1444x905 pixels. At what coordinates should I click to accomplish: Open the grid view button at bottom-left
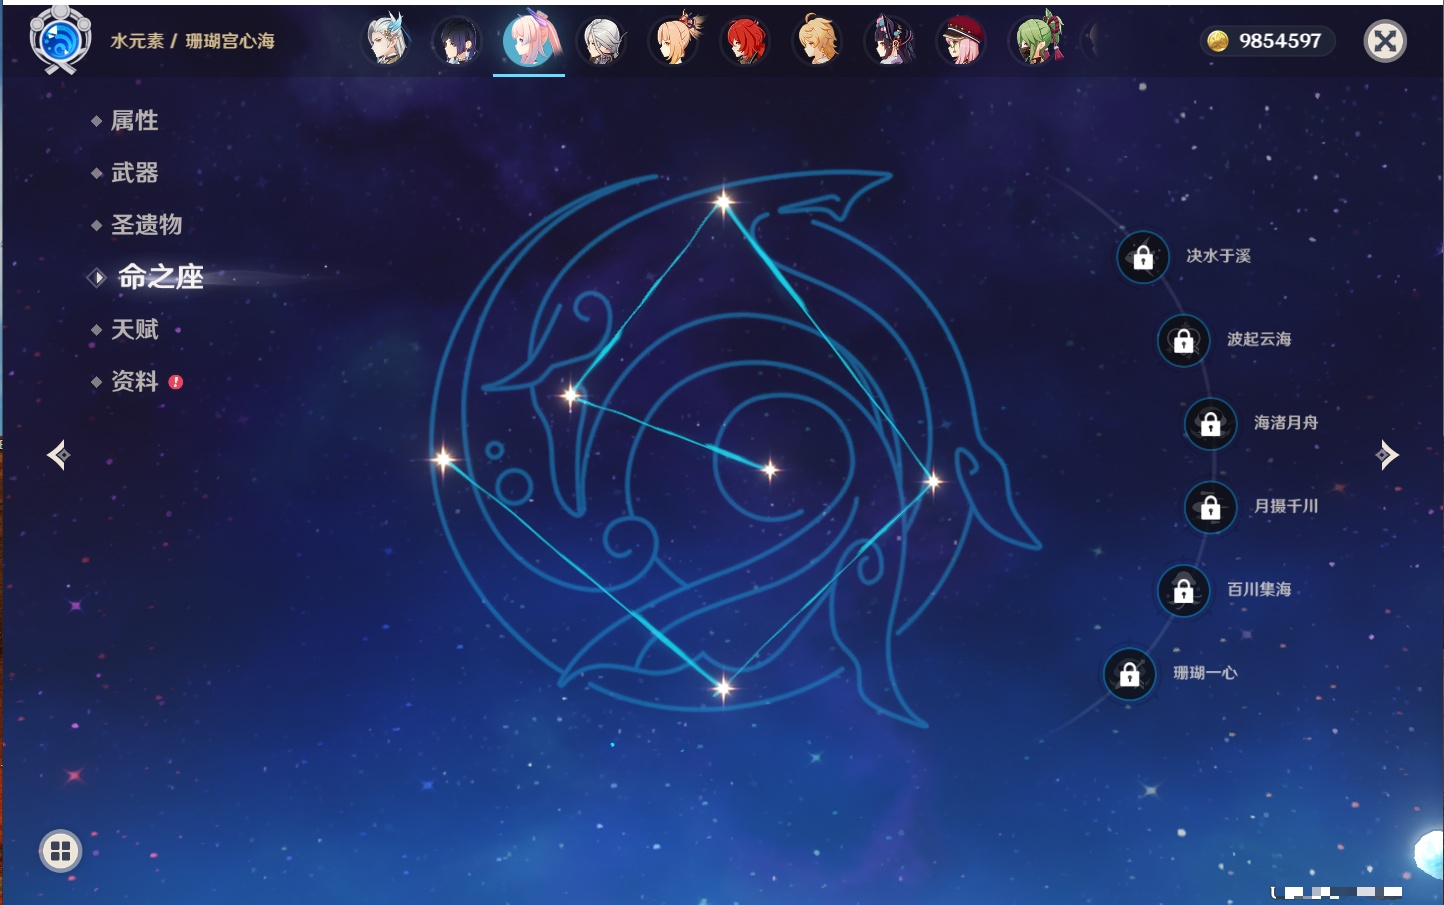click(x=60, y=851)
